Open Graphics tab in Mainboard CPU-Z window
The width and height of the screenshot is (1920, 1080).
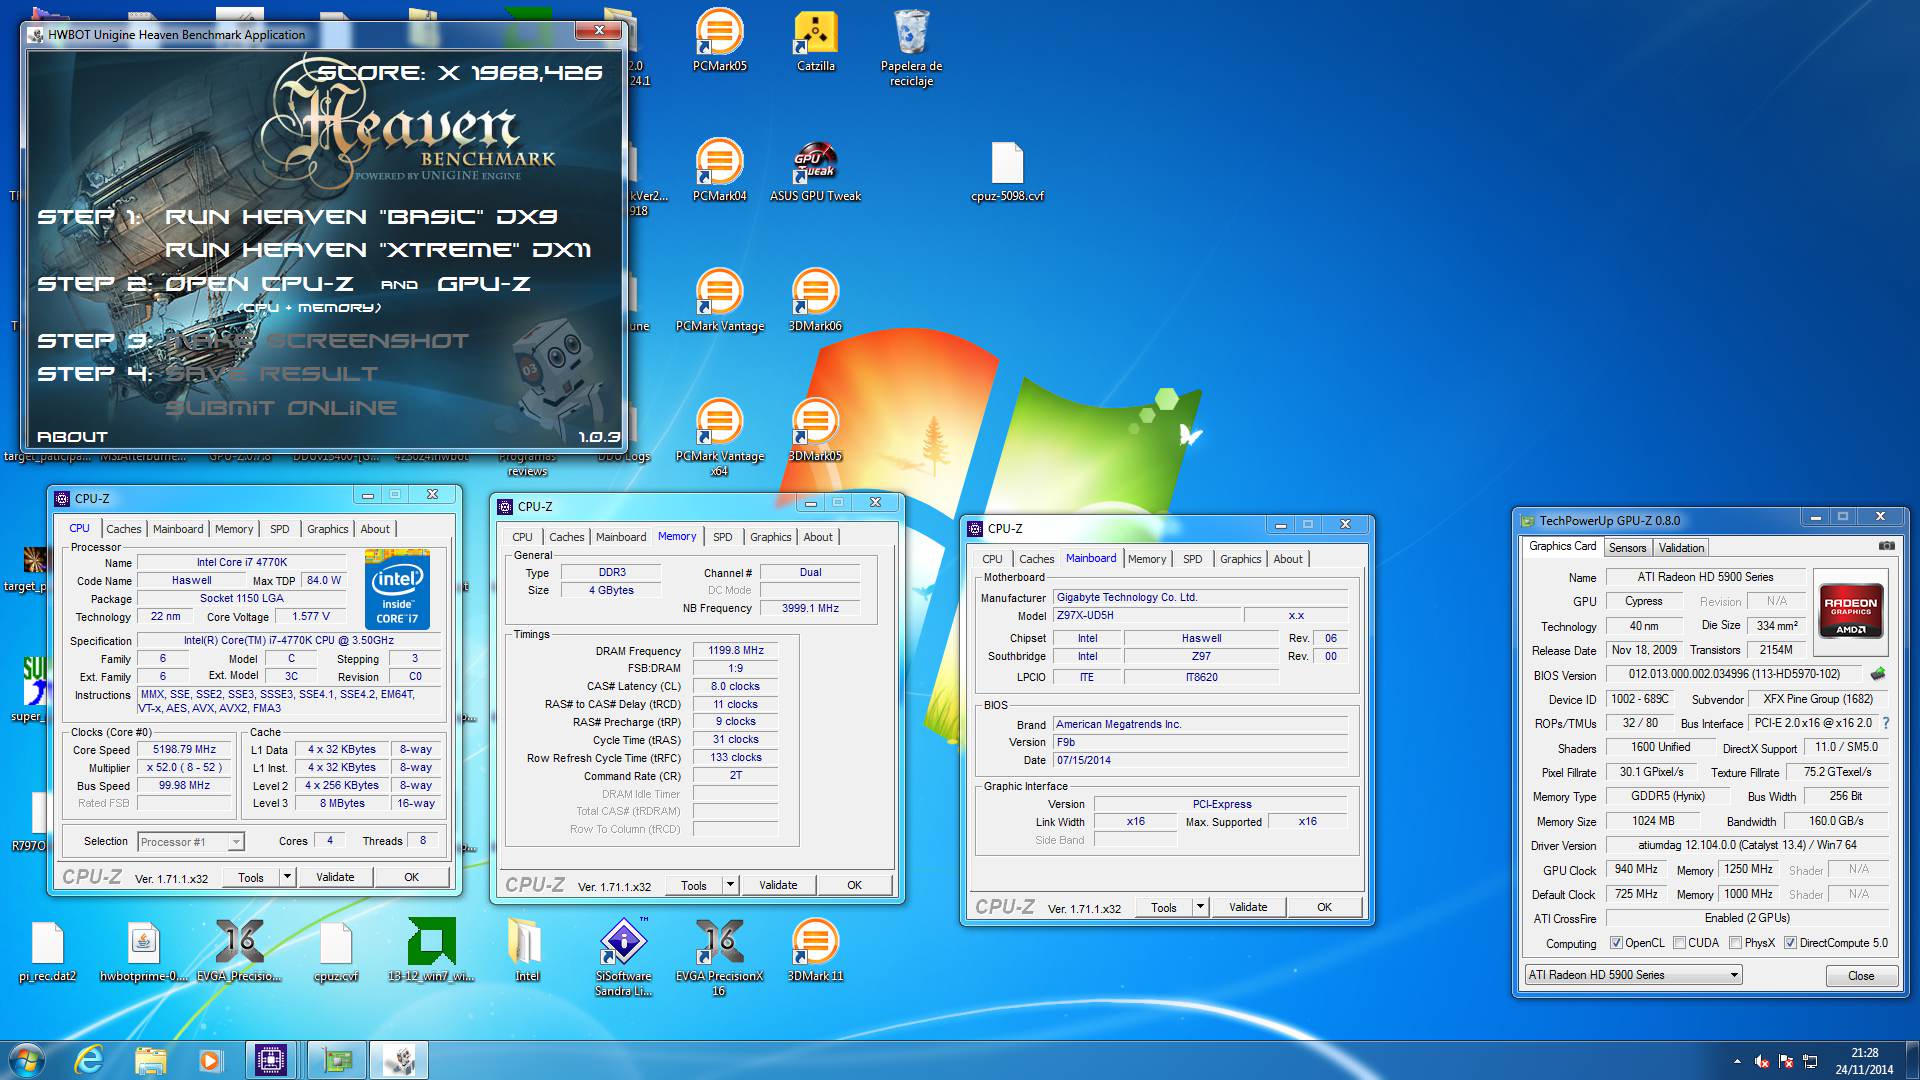pyautogui.click(x=1241, y=559)
